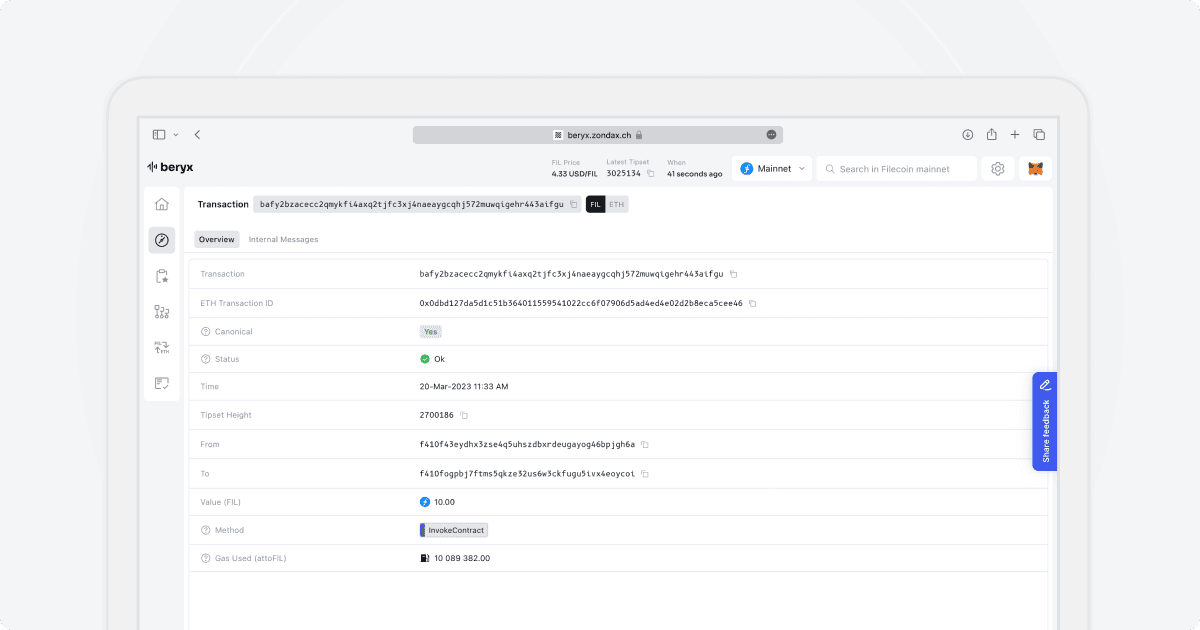Switch transaction hash format to ETH
Viewport: 1200px width, 630px height.
(x=617, y=204)
